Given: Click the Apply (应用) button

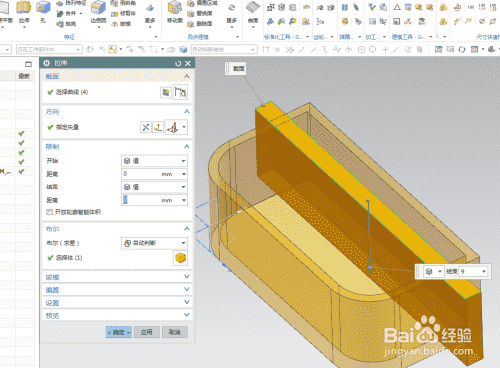Looking at the screenshot, I should pos(147,332).
